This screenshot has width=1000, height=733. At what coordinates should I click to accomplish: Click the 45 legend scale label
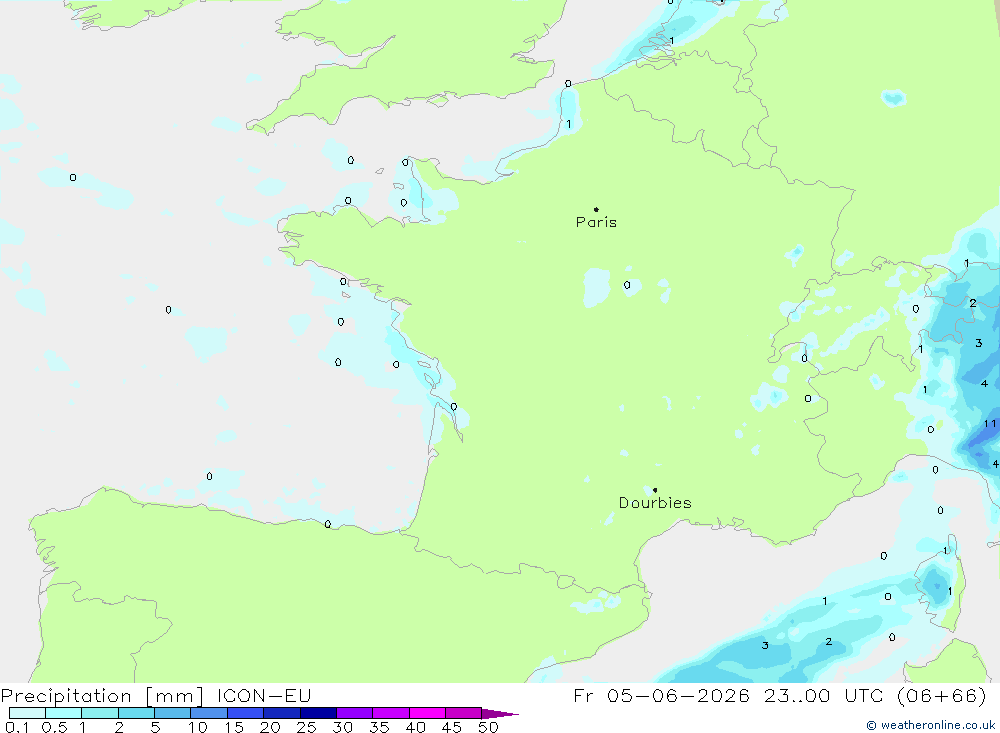coord(452,727)
